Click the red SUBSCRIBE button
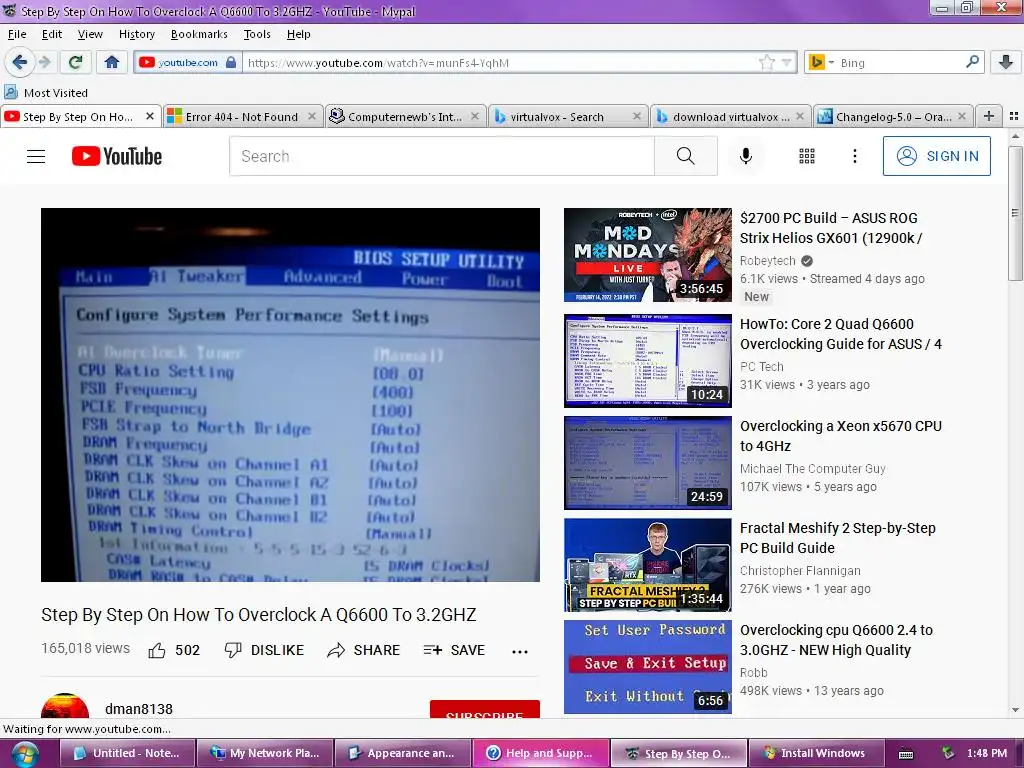1024x768 pixels. pyautogui.click(x=485, y=709)
